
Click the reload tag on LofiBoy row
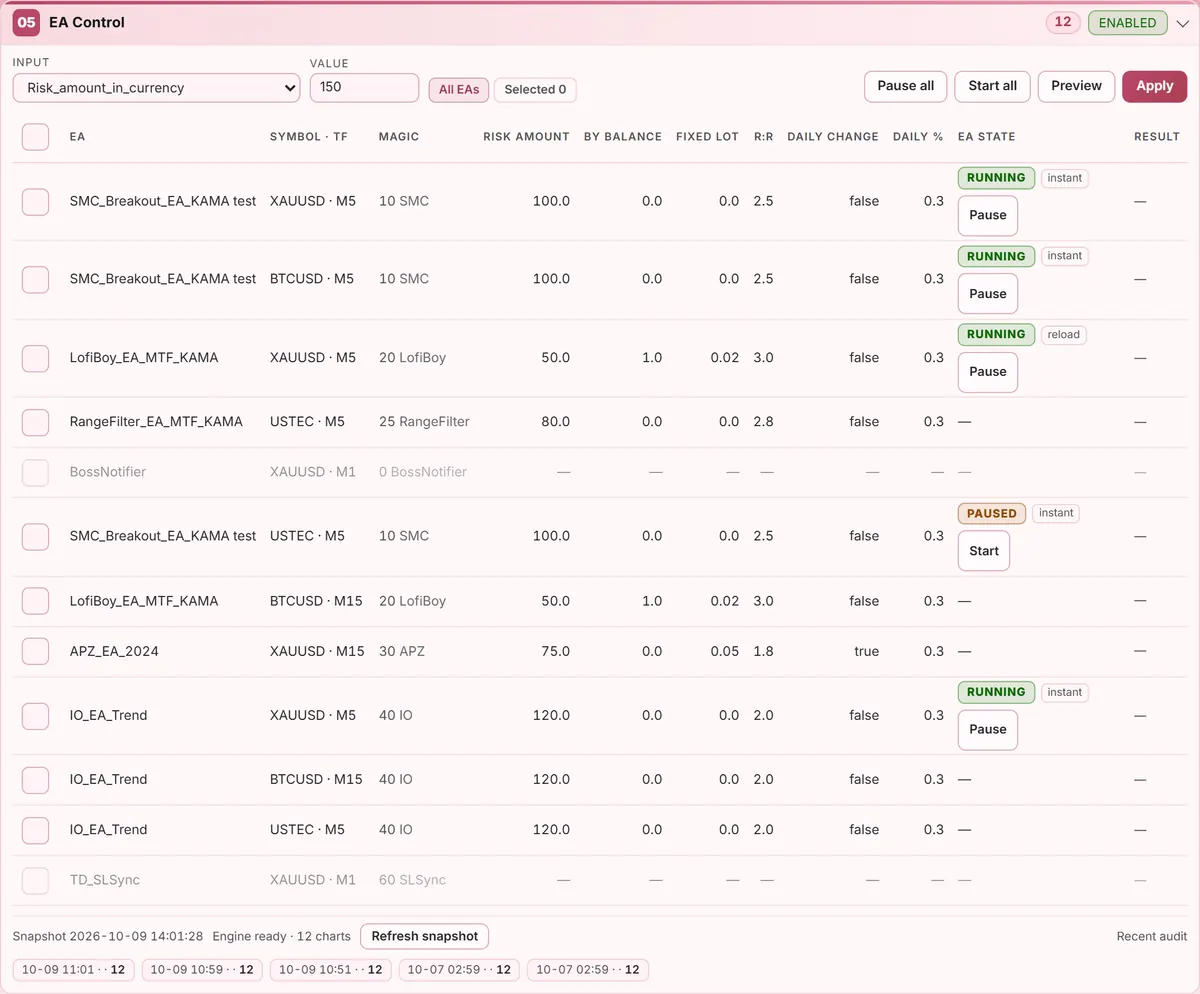(1064, 335)
